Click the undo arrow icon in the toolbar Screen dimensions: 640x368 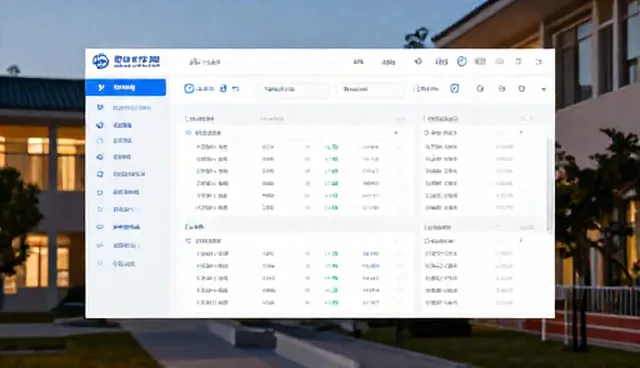point(236,89)
